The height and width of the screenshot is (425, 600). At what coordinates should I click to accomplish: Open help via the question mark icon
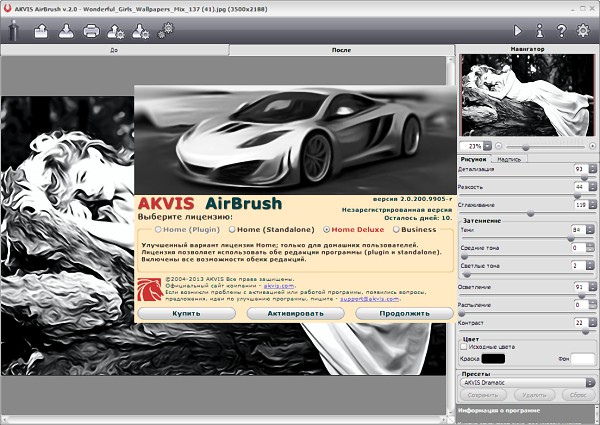click(x=560, y=31)
